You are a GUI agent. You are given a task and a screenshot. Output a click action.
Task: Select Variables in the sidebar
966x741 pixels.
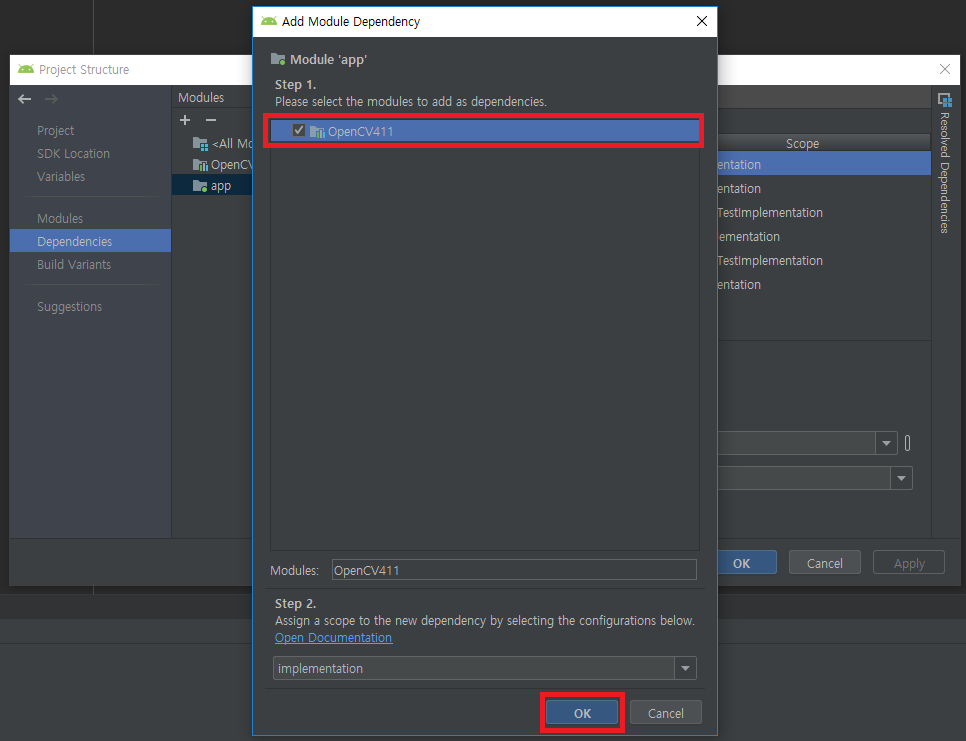(61, 176)
